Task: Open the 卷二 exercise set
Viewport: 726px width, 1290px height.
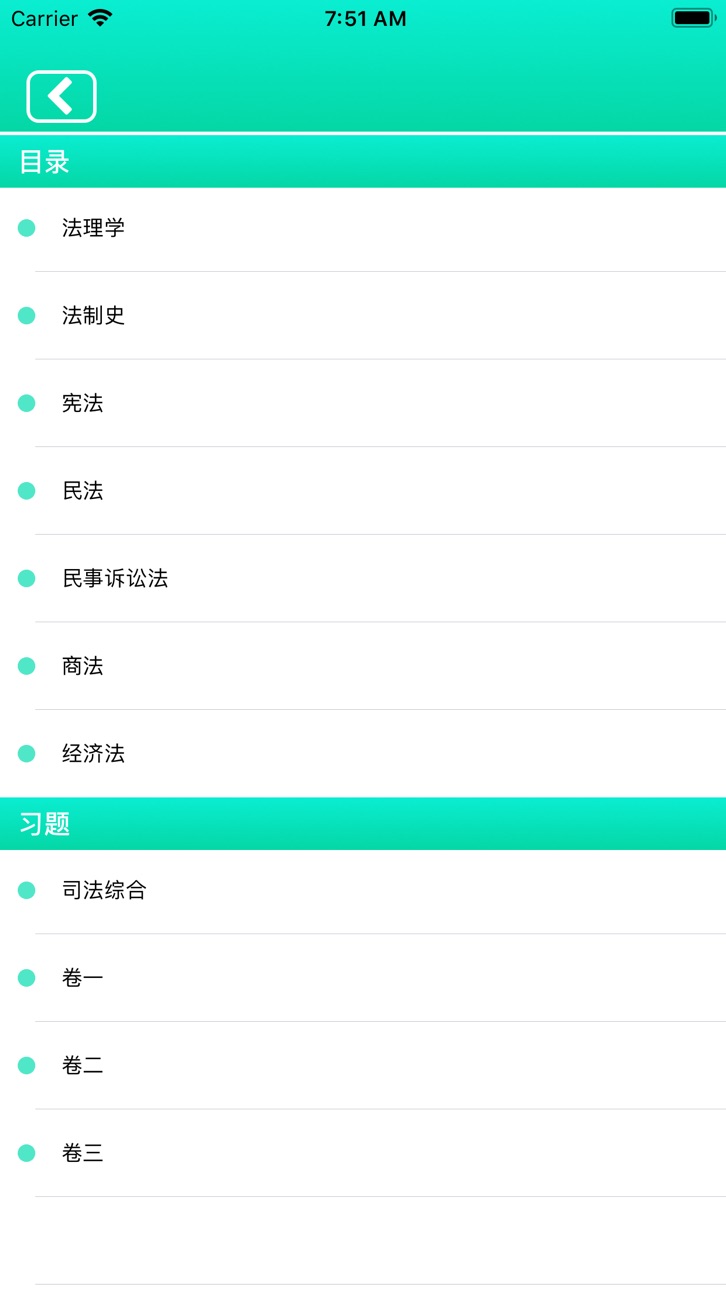Action: click(x=363, y=1066)
